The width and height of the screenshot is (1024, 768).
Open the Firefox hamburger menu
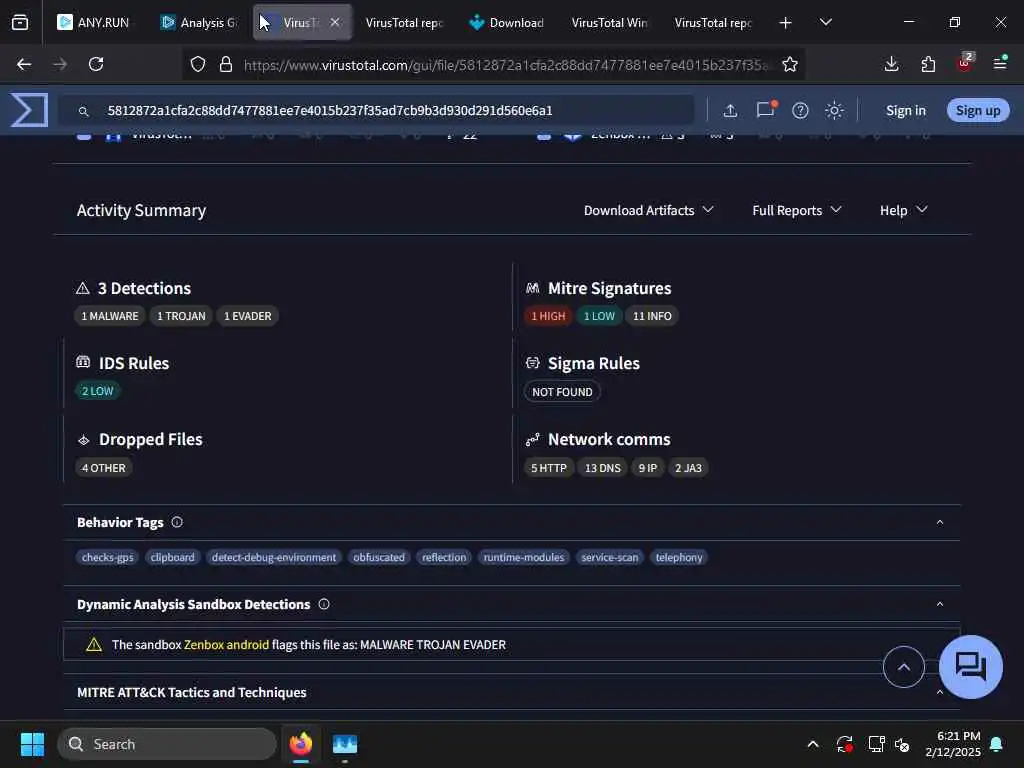point(1000,63)
